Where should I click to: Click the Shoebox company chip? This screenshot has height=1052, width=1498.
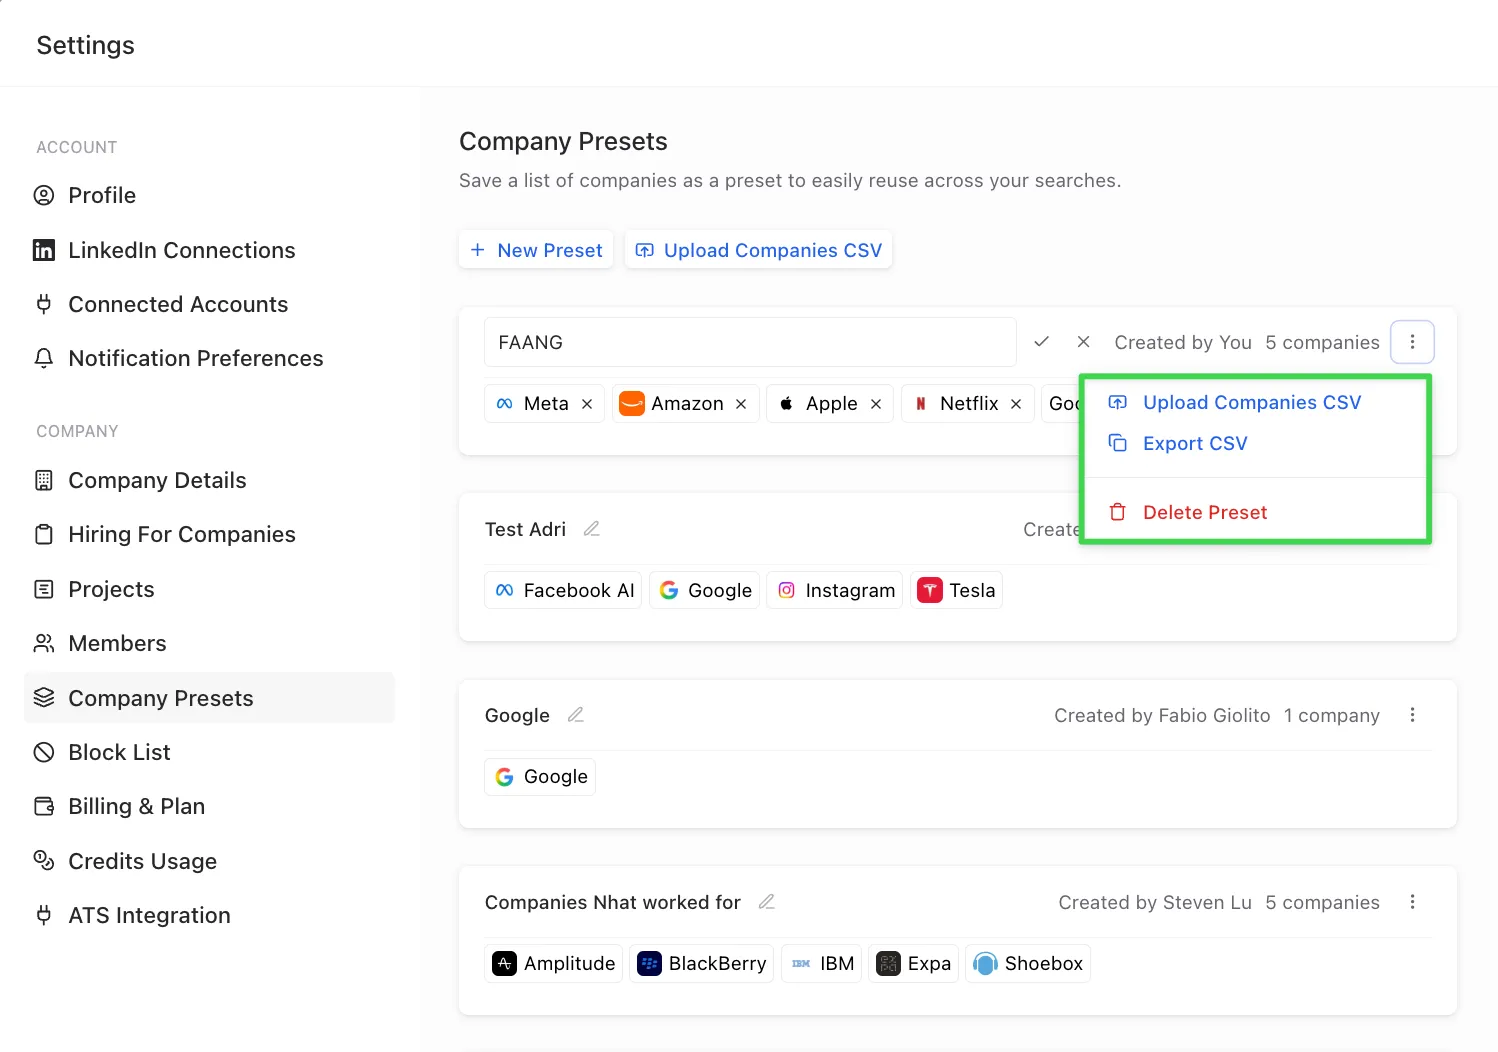1028,963
